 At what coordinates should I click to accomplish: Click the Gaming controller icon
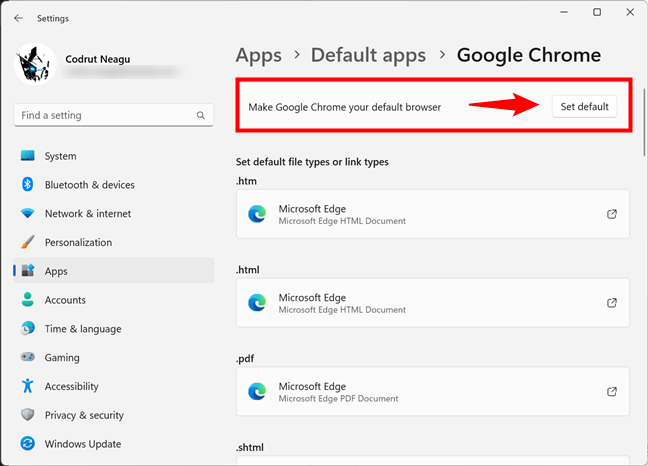27,358
